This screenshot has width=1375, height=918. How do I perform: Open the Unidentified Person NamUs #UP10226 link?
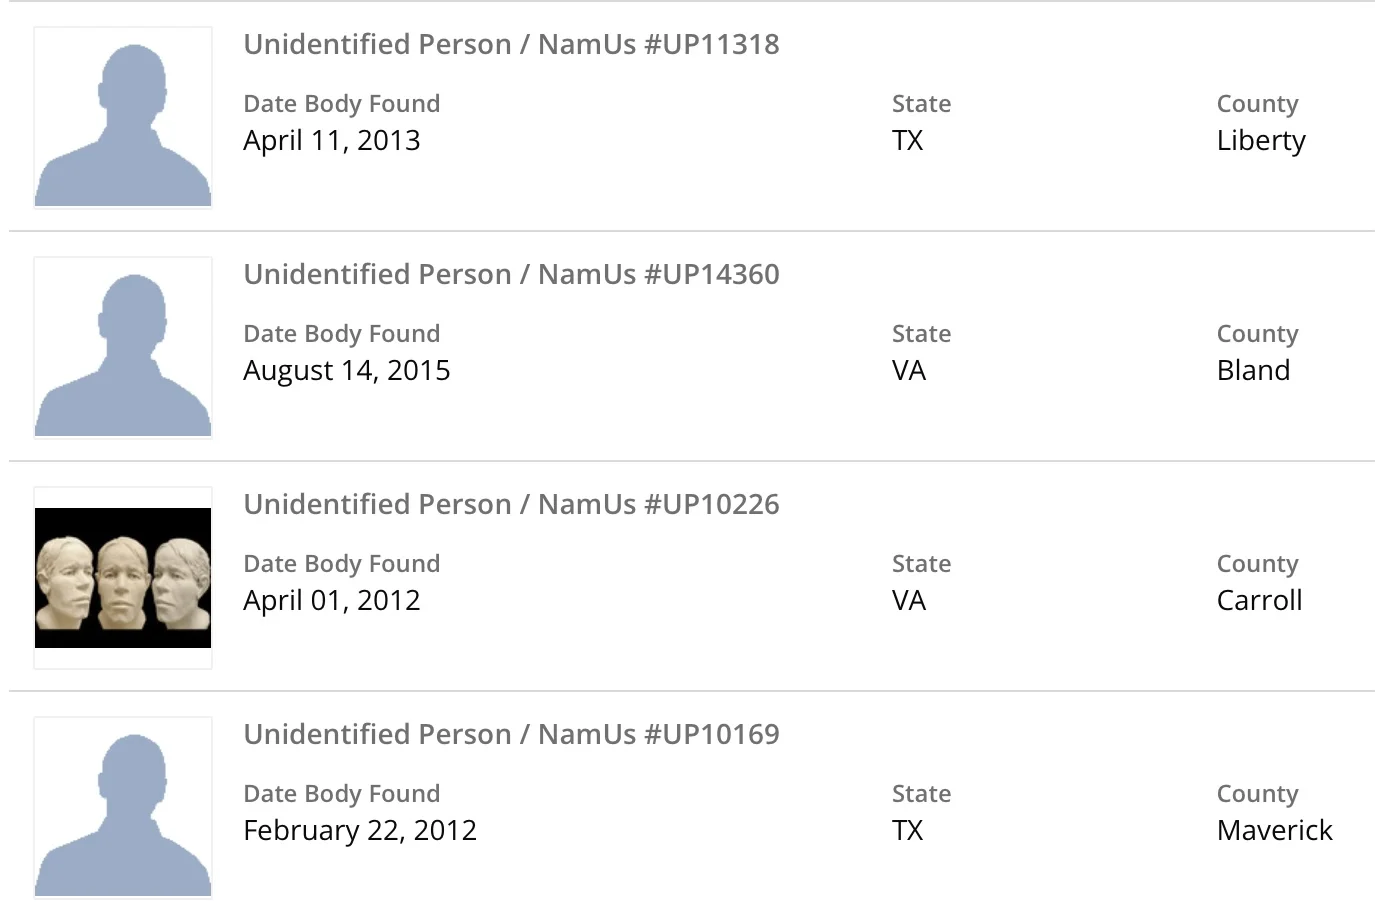(511, 505)
